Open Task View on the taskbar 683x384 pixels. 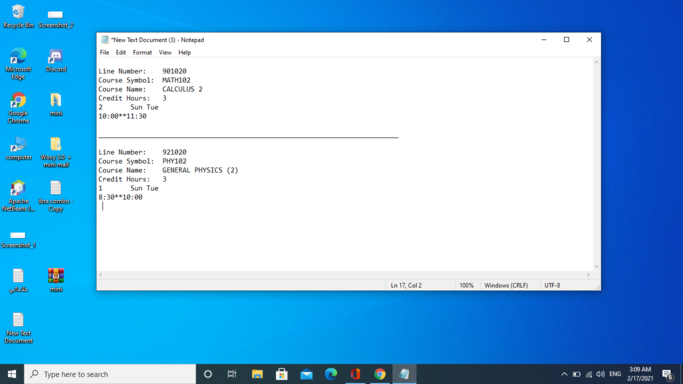[x=232, y=374]
